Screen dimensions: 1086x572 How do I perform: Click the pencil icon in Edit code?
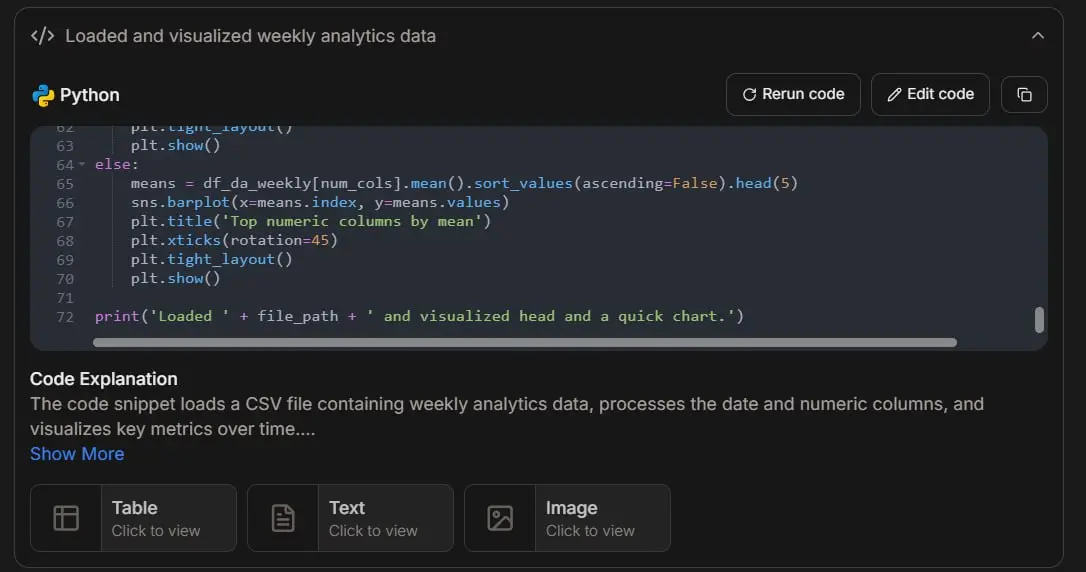(x=894, y=95)
